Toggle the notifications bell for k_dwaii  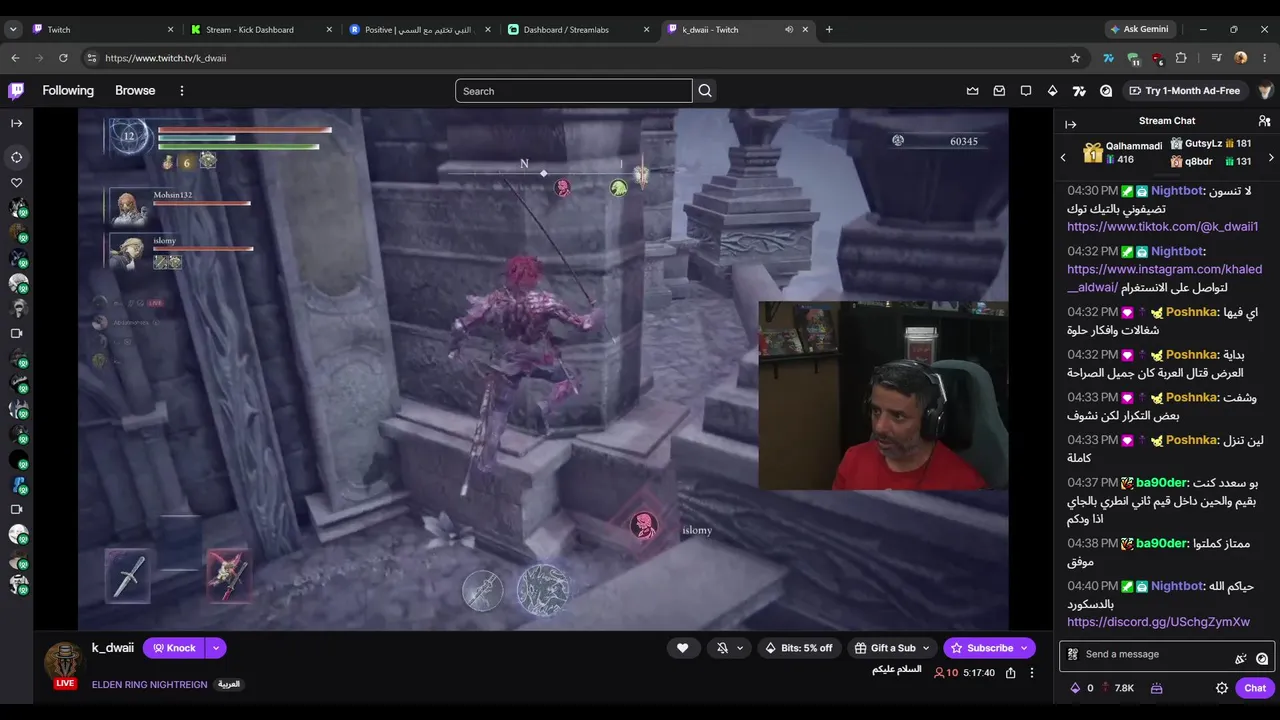tap(722, 648)
